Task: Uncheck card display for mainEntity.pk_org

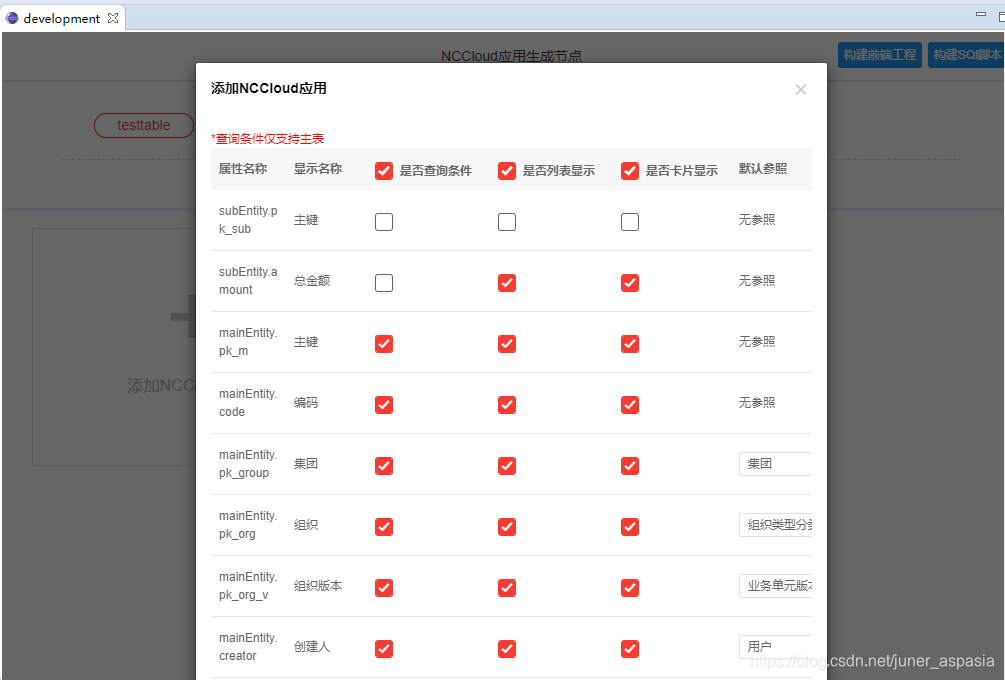Action: coord(630,527)
